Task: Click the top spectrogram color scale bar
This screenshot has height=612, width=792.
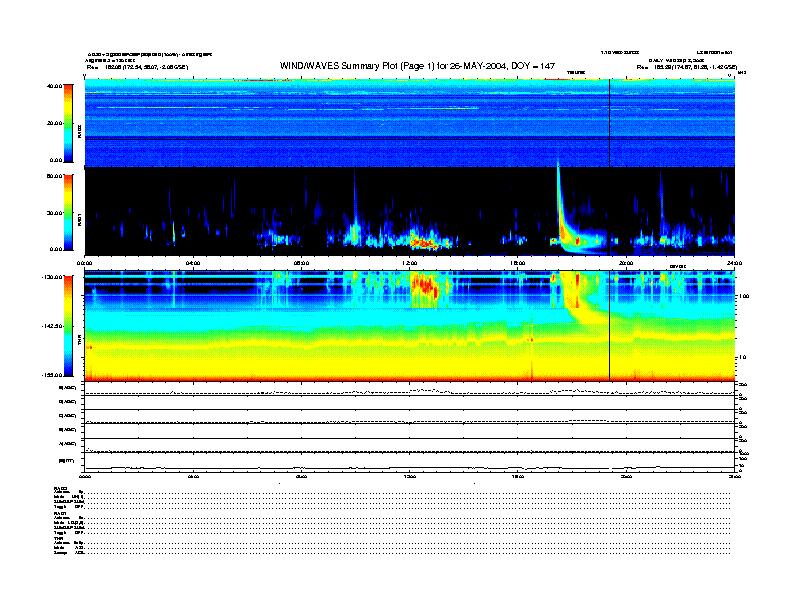Action: (x=70, y=124)
